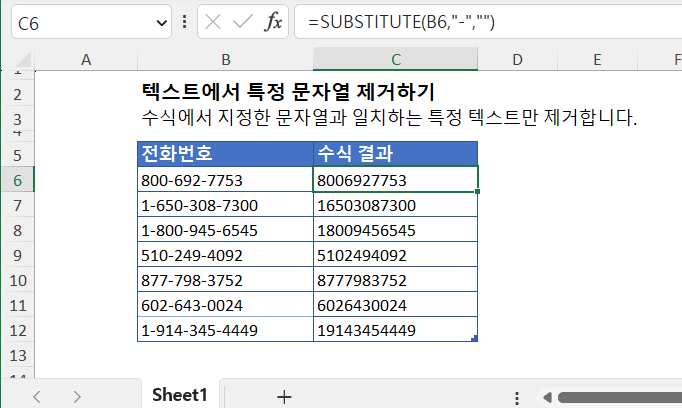682x408 pixels.
Task: Select row 6 header
Action: click(x=17, y=180)
